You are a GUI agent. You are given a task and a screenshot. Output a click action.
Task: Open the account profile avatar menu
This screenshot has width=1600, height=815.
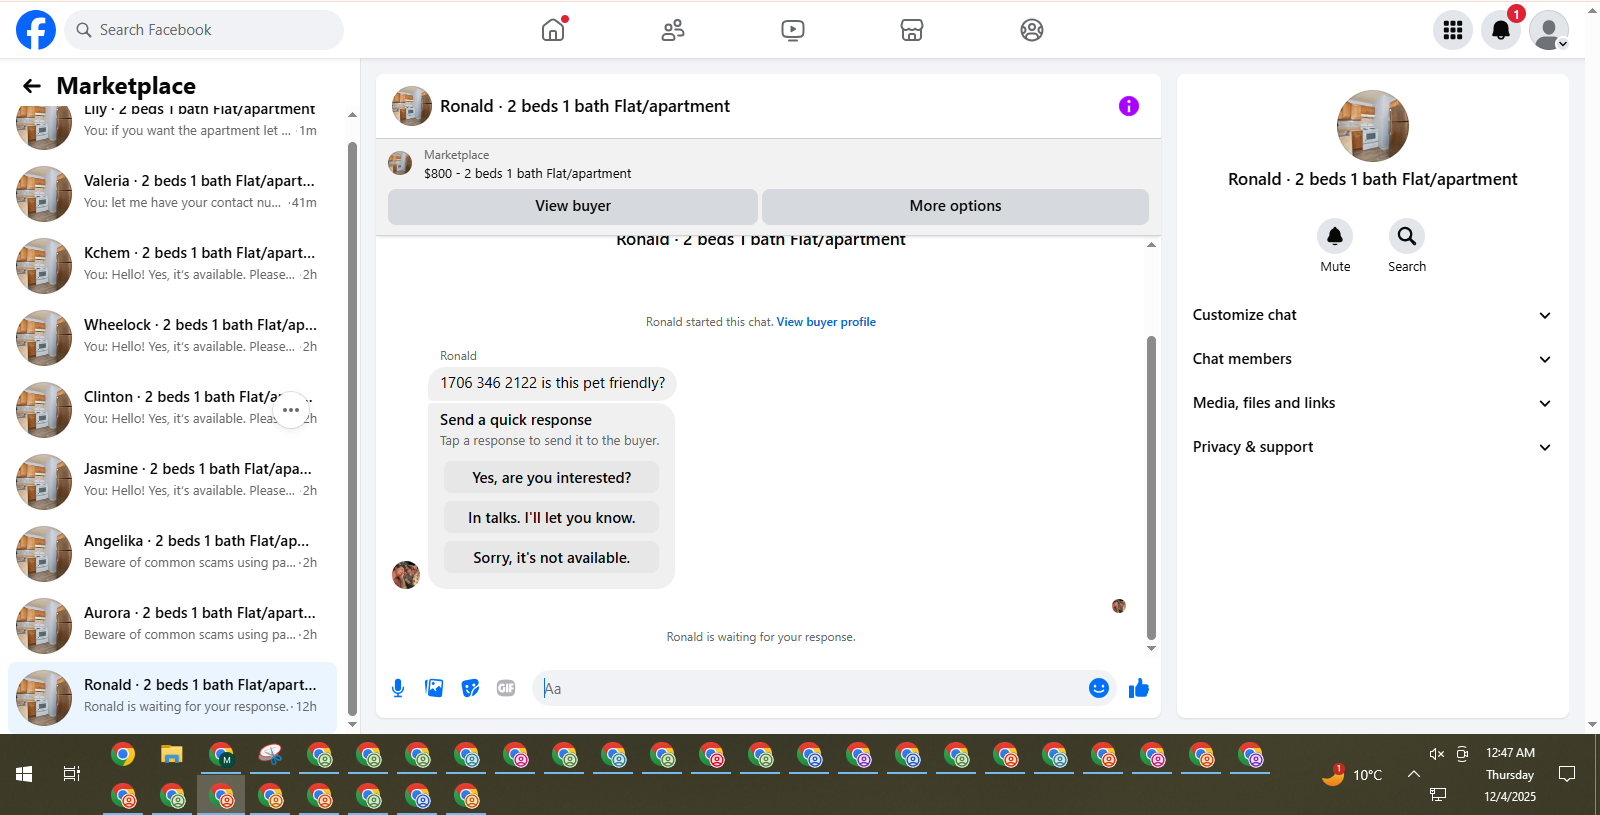(x=1549, y=30)
